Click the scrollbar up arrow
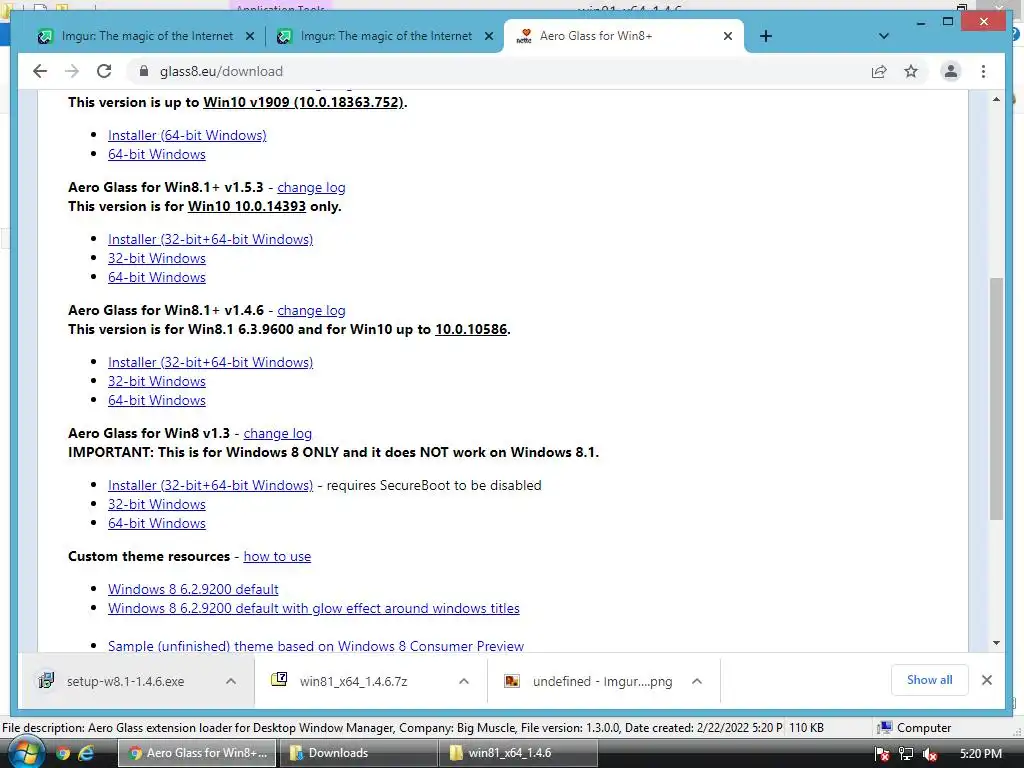 (996, 99)
